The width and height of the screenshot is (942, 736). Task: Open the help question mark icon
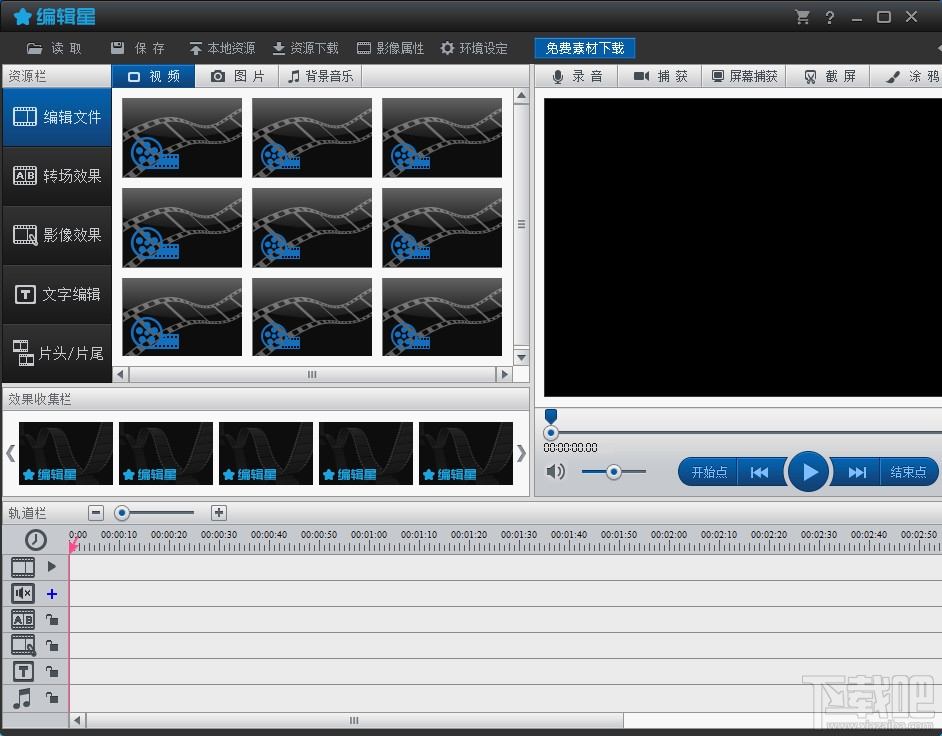[830, 17]
